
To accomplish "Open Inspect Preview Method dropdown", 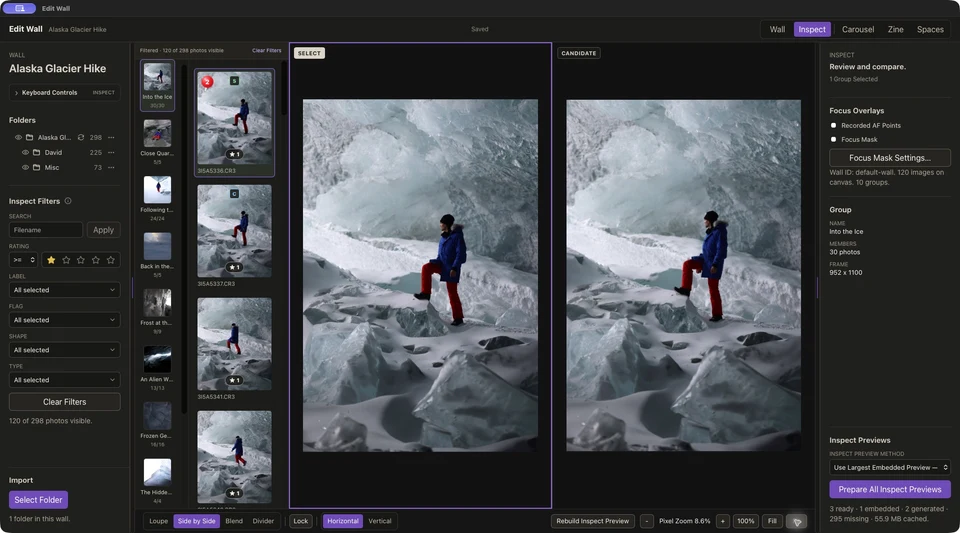I will 890,468.
